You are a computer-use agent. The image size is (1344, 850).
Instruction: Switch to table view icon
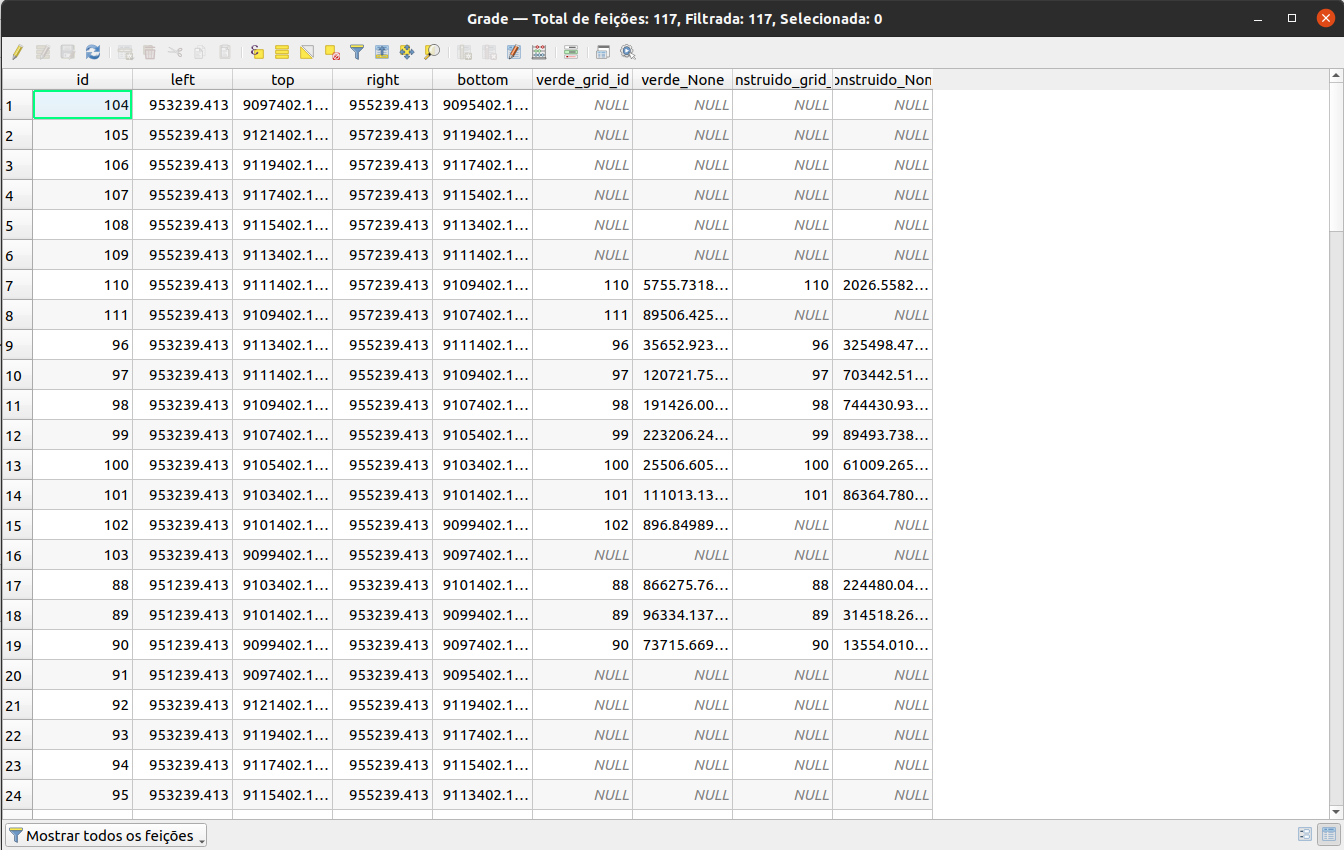pos(1329,834)
